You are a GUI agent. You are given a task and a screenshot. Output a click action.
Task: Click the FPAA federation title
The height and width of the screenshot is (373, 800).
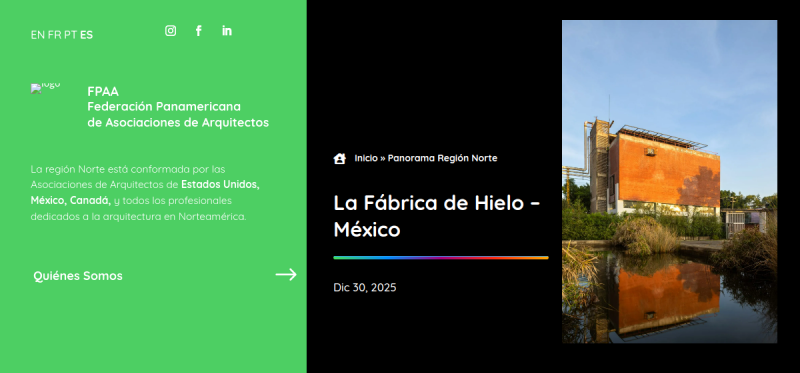(x=178, y=107)
